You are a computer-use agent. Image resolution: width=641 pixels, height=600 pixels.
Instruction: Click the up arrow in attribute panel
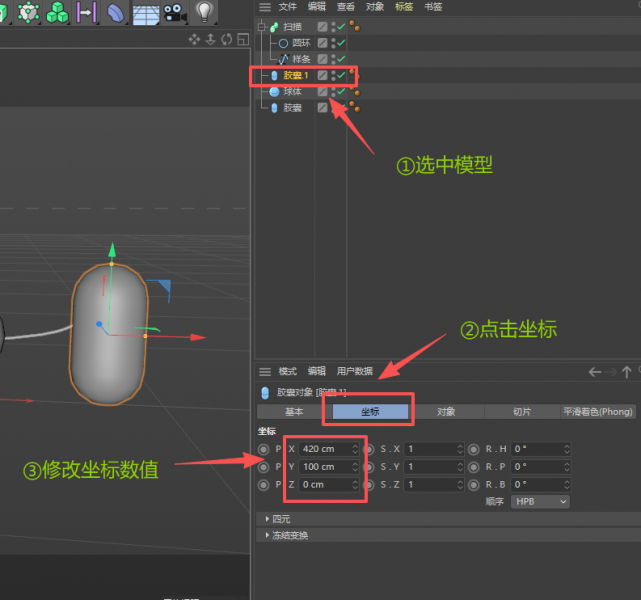click(627, 371)
